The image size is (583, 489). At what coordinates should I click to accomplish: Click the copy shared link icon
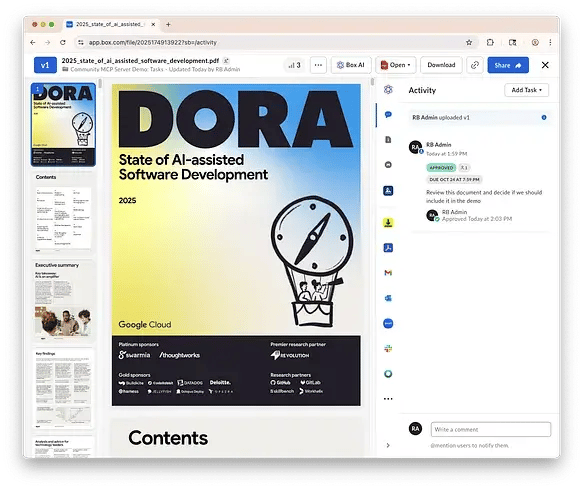[475, 65]
